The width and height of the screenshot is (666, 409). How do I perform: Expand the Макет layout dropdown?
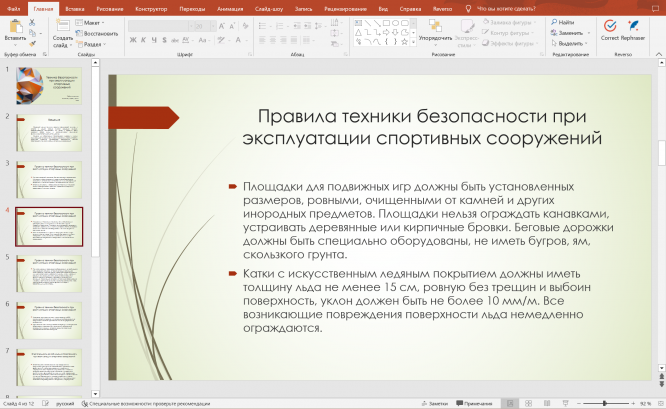[92, 21]
